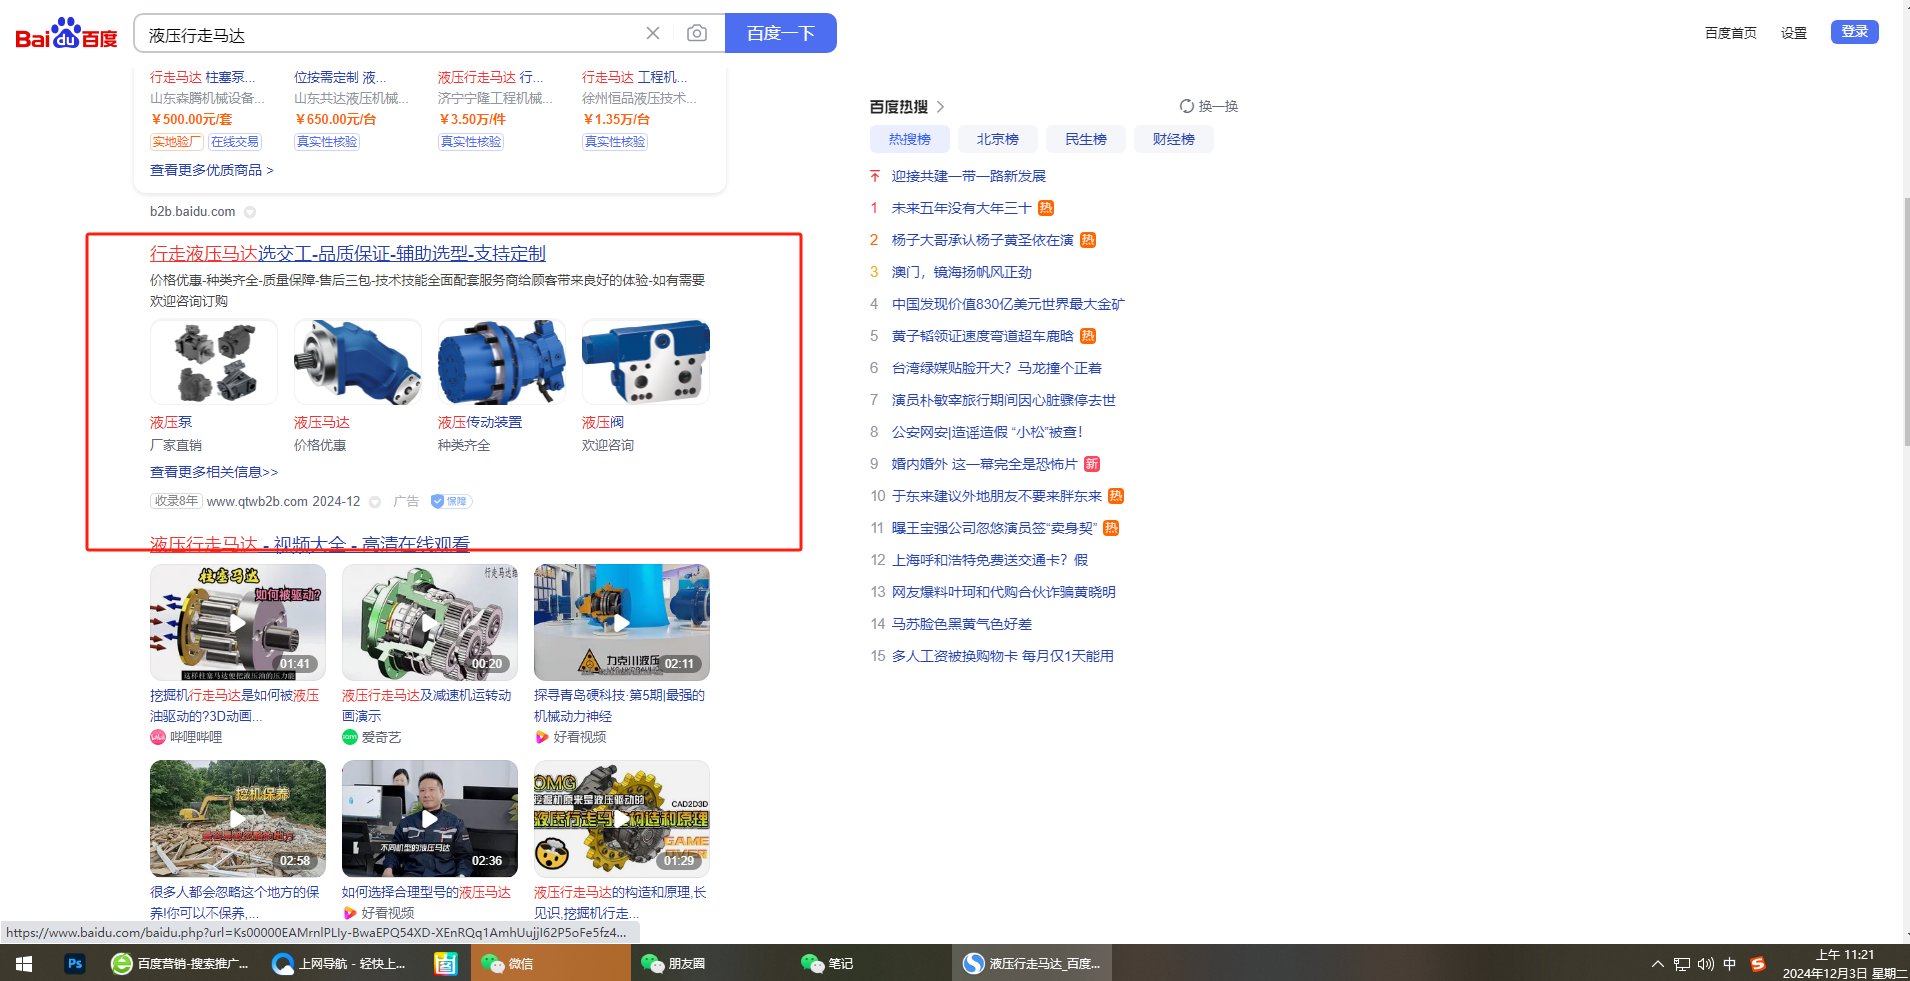The width and height of the screenshot is (1910, 981).
Task: Switch to the 财经榜 tab
Action: coord(1174,139)
